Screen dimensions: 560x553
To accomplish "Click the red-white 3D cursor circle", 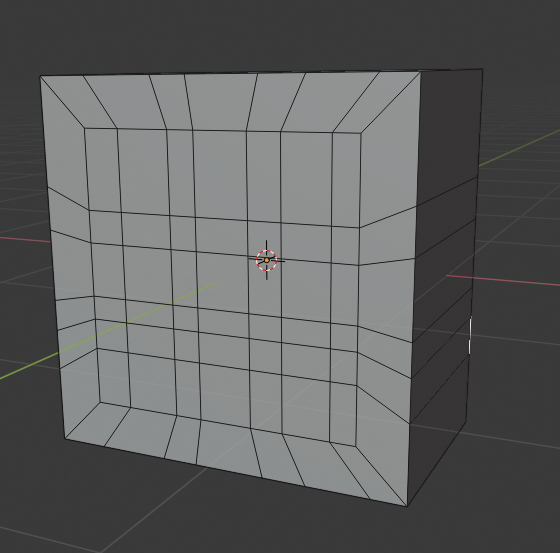I will click(267, 260).
